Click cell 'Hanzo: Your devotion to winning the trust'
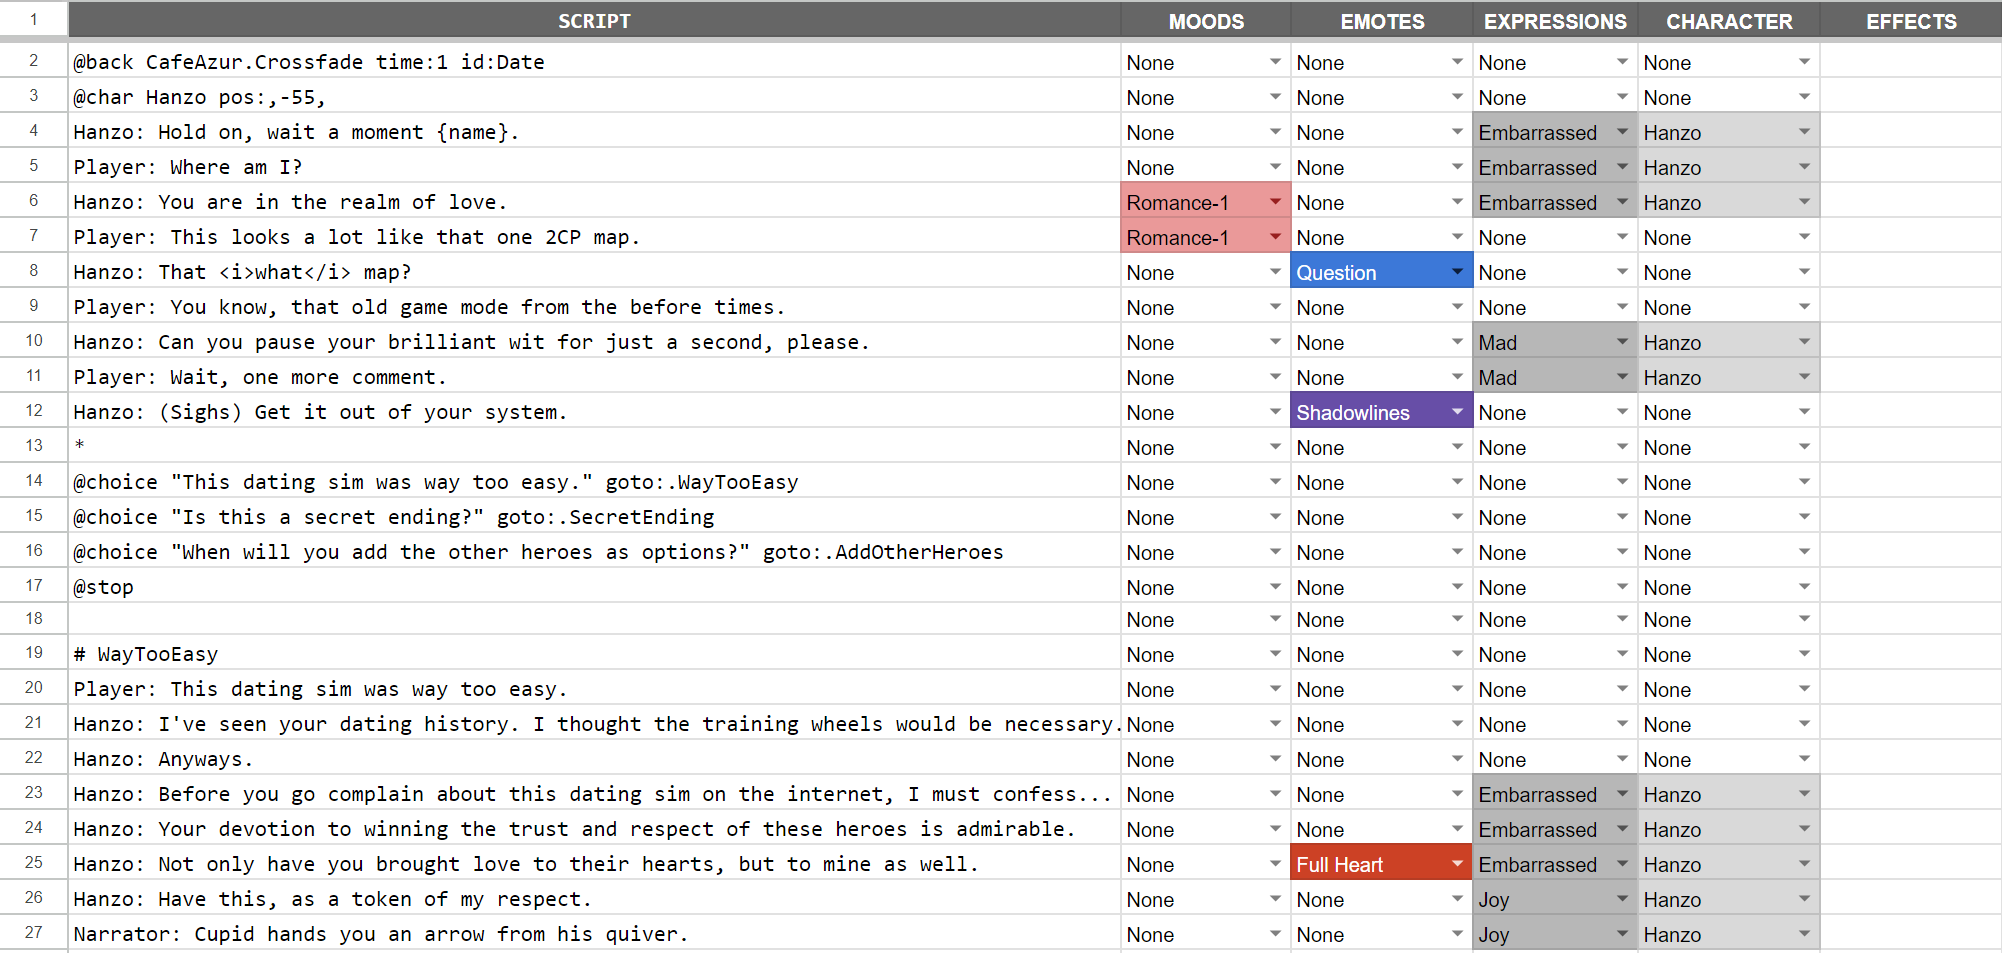This screenshot has height=956, width=2003. tap(594, 829)
